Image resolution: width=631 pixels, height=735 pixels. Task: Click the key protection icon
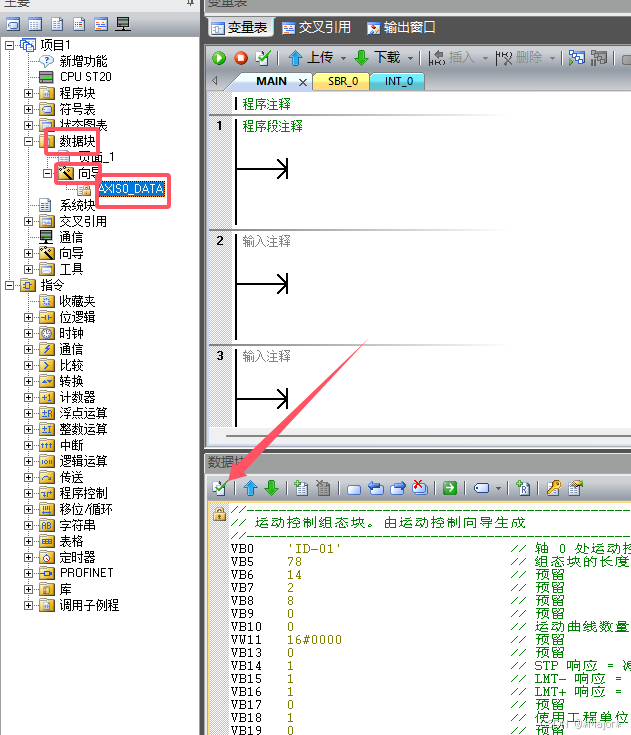point(554,488)
